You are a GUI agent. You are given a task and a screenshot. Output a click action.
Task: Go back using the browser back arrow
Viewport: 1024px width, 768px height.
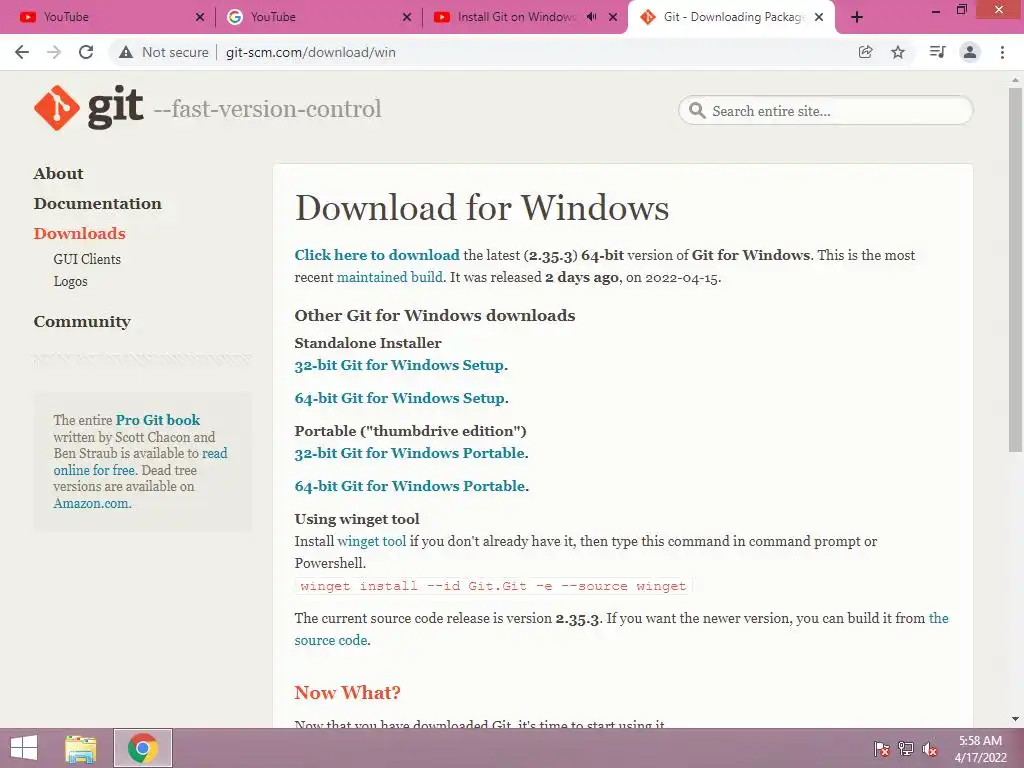tap(22, 52)
